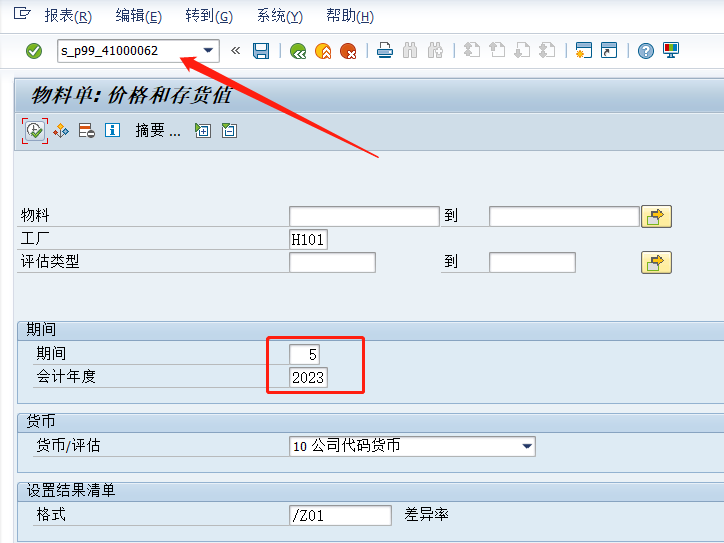Click the 评估类型 from-value input field
Screen dimensions: 724x543
click(x=332, y=262)
